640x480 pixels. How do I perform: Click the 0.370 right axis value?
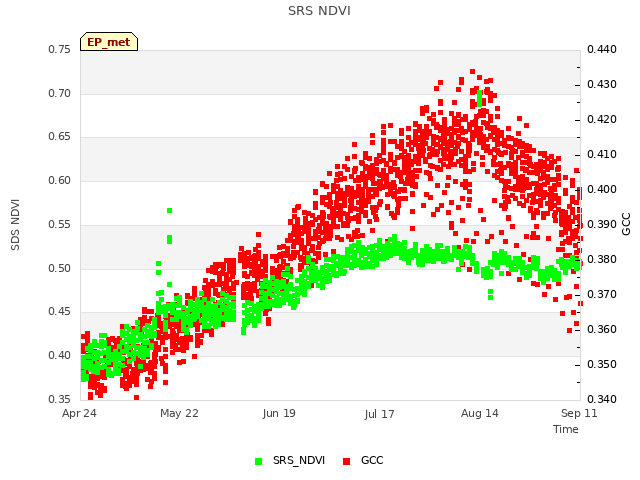click(x=602, y=294)
